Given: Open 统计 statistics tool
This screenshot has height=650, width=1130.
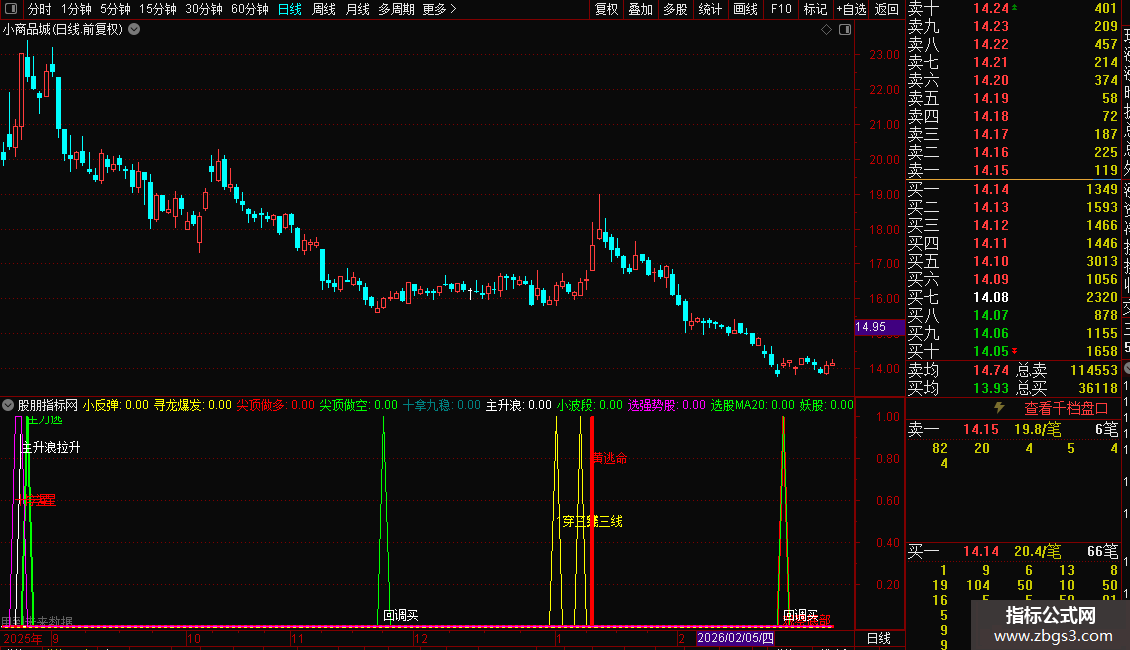Looking at the screenshot, I should pos(710,9).
